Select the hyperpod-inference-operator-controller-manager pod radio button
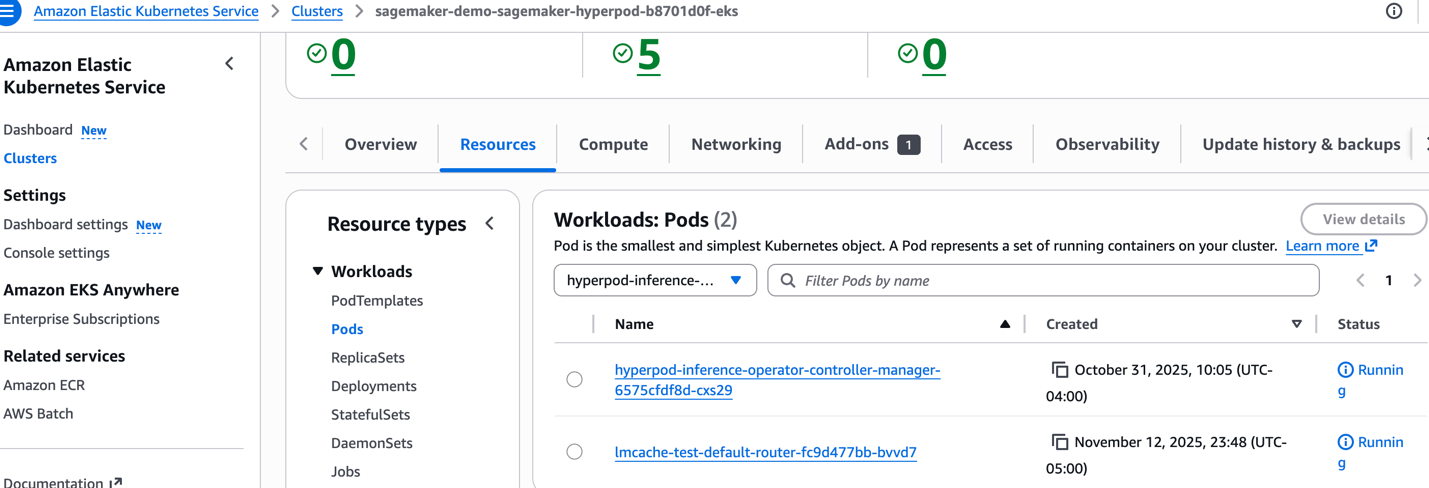The height and width of the screenshot is (488, 1429). pyautogui.click(x=574, y=379)
